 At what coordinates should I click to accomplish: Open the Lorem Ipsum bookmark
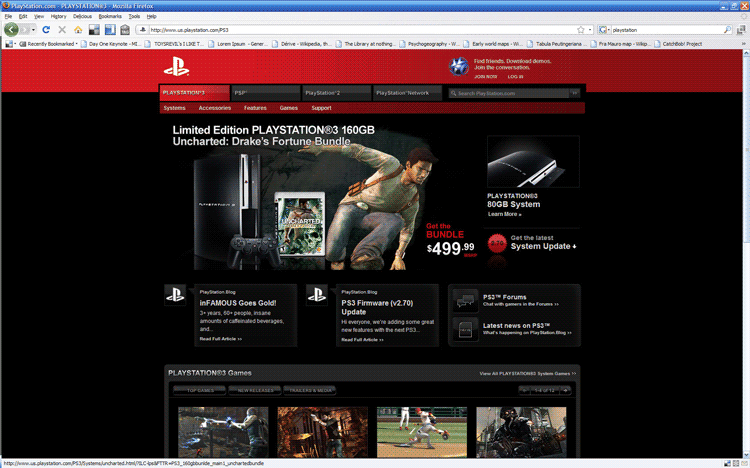pyautogui.click(x=238, y=44)
